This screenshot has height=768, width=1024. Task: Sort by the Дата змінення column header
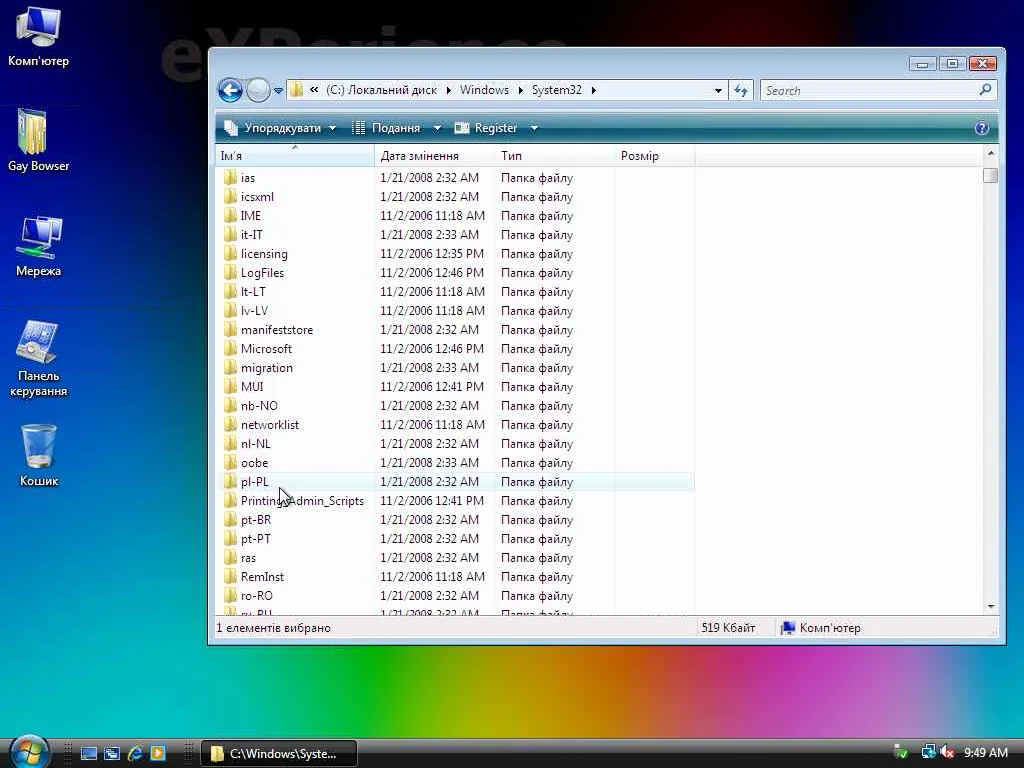pyautogui.click(x=435, y=156)
